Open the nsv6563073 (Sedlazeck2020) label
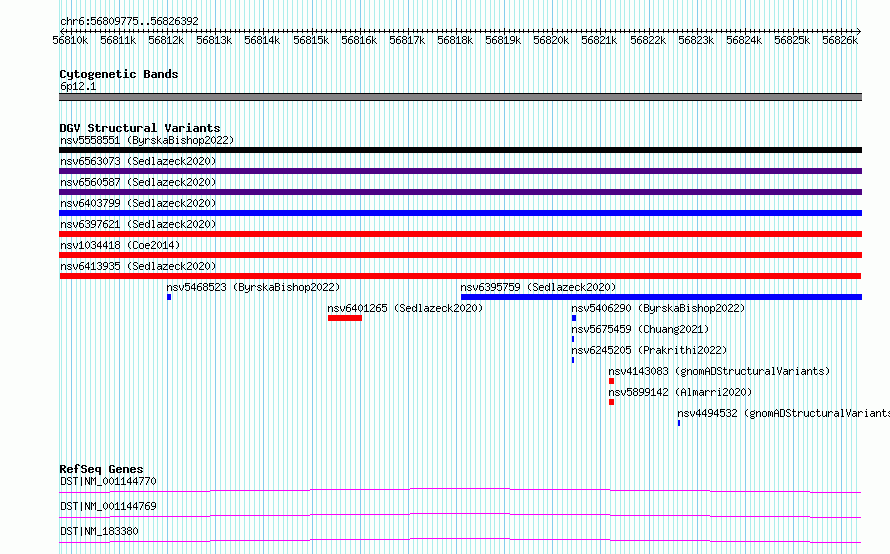The height and width of the screenshot is (554, 890). pos(138,161)
